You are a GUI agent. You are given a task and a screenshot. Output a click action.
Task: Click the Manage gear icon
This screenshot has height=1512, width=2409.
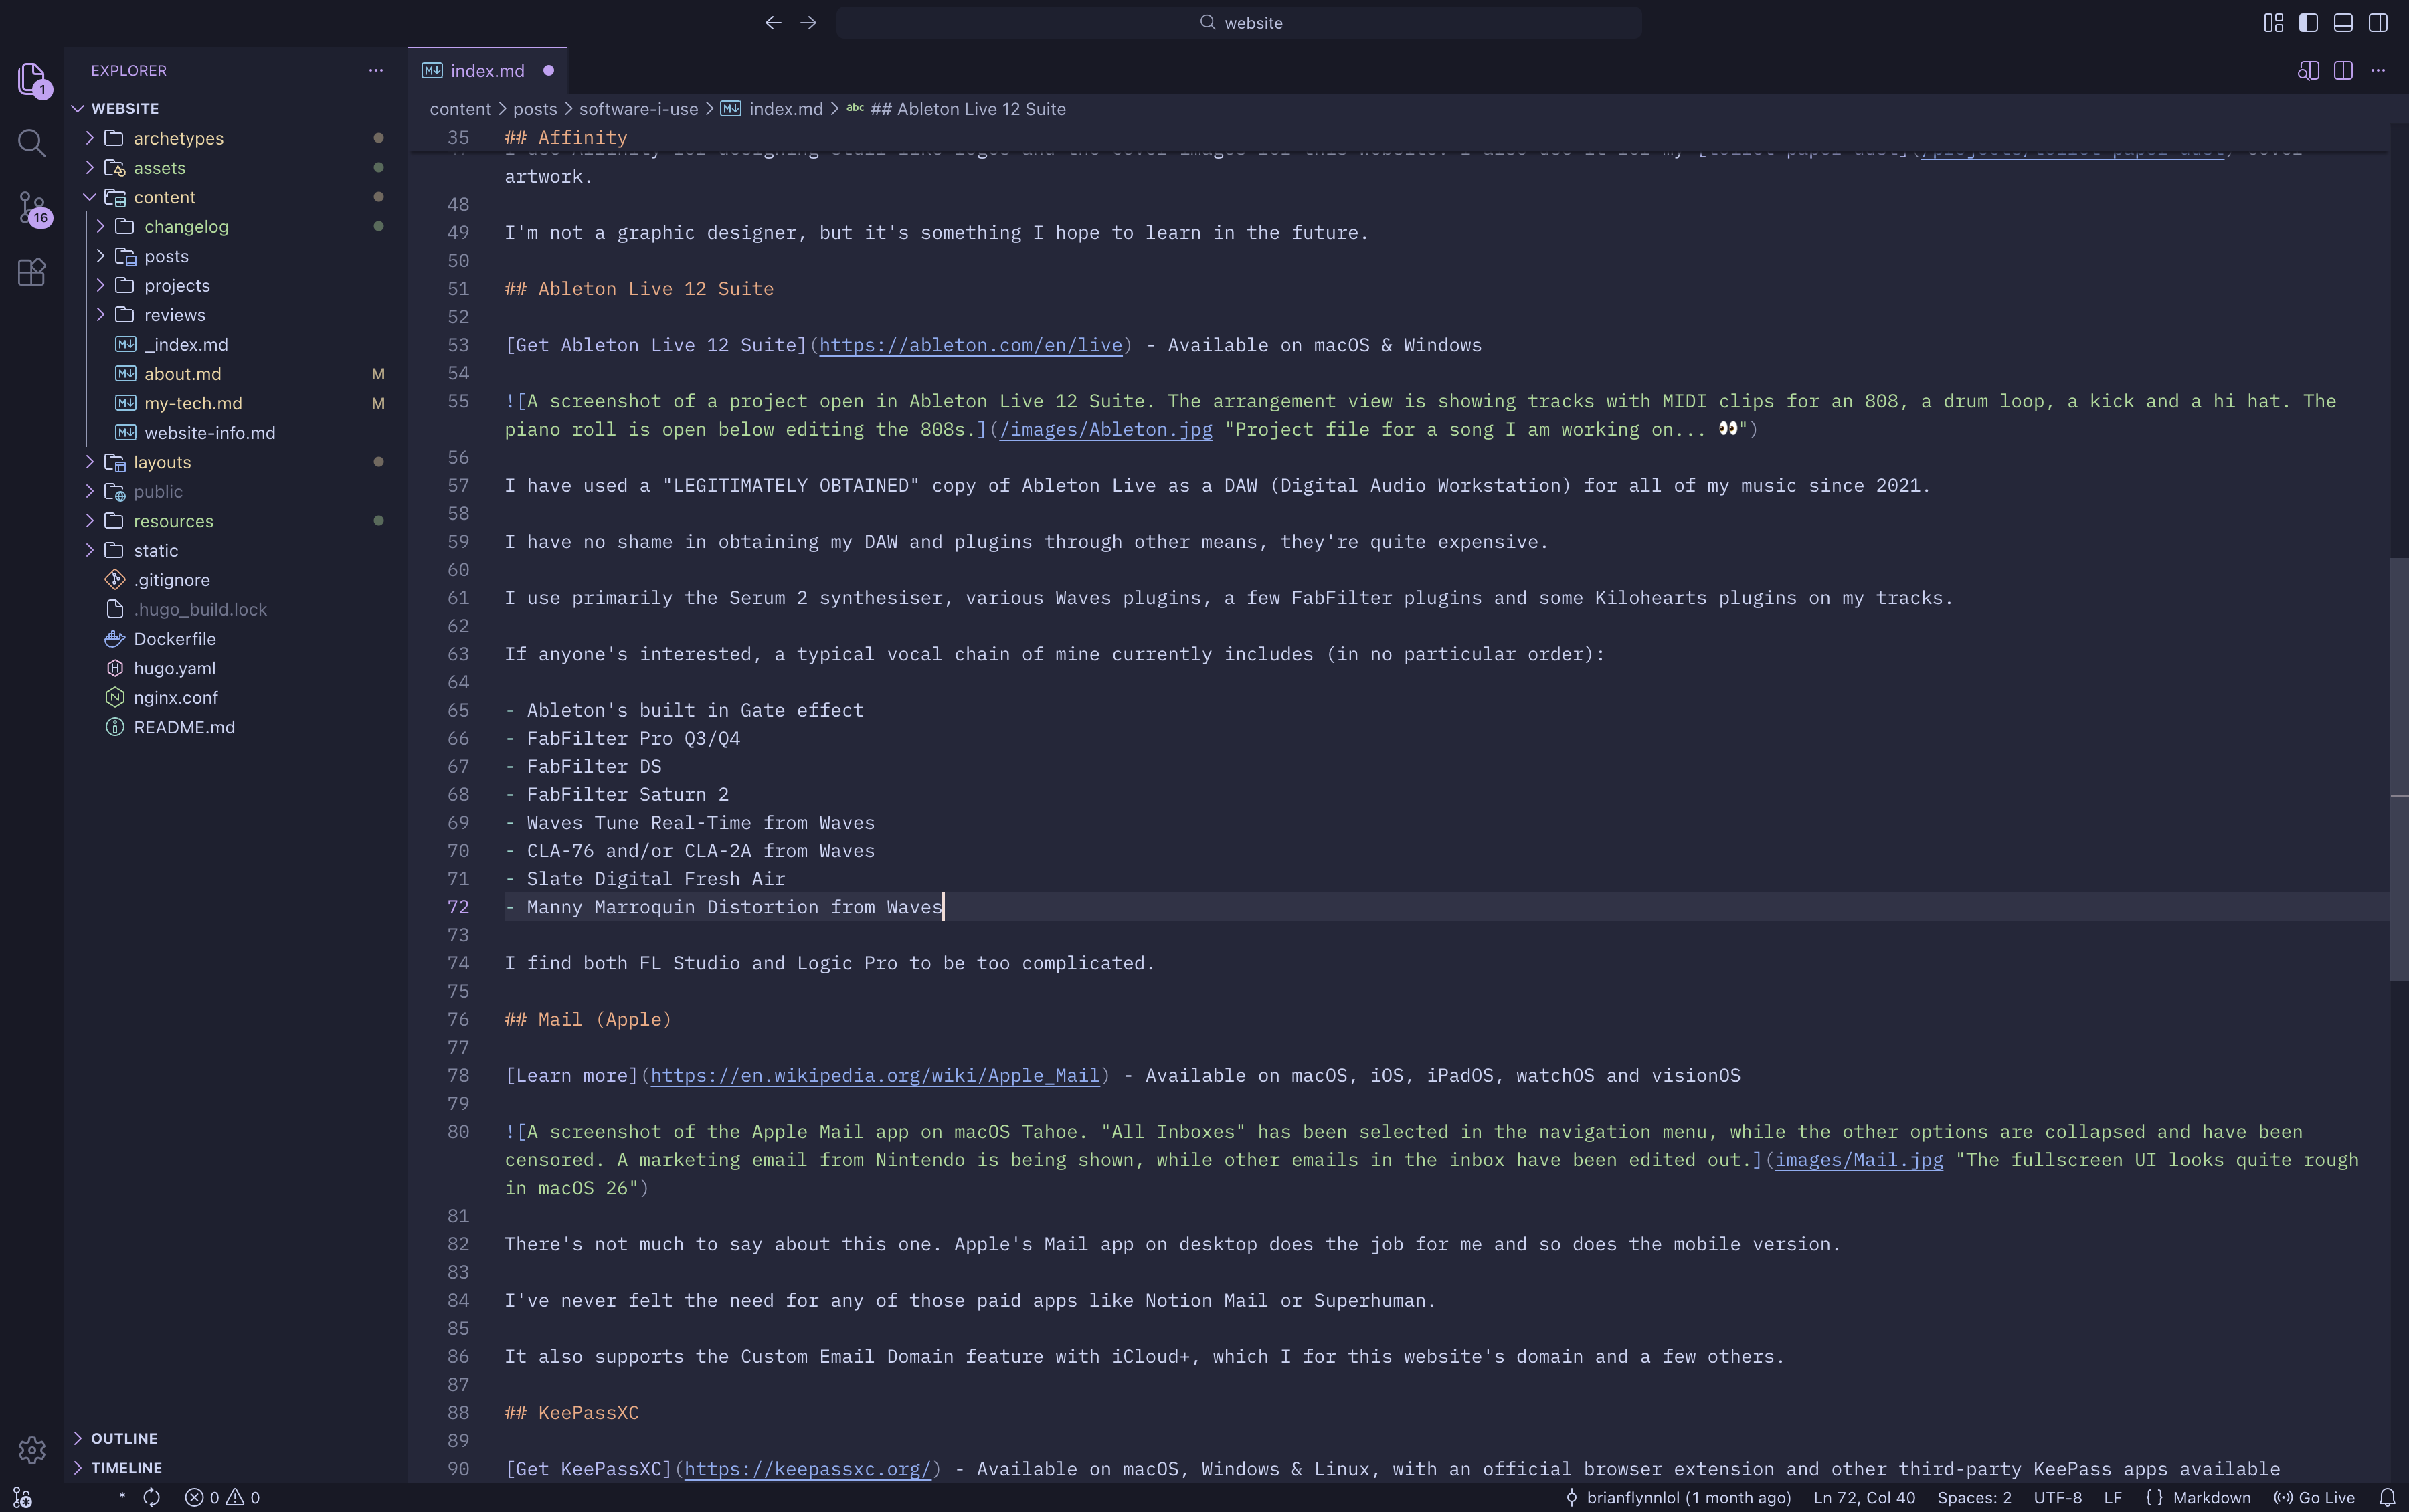pyautogui.click(x=32, y=1449)
